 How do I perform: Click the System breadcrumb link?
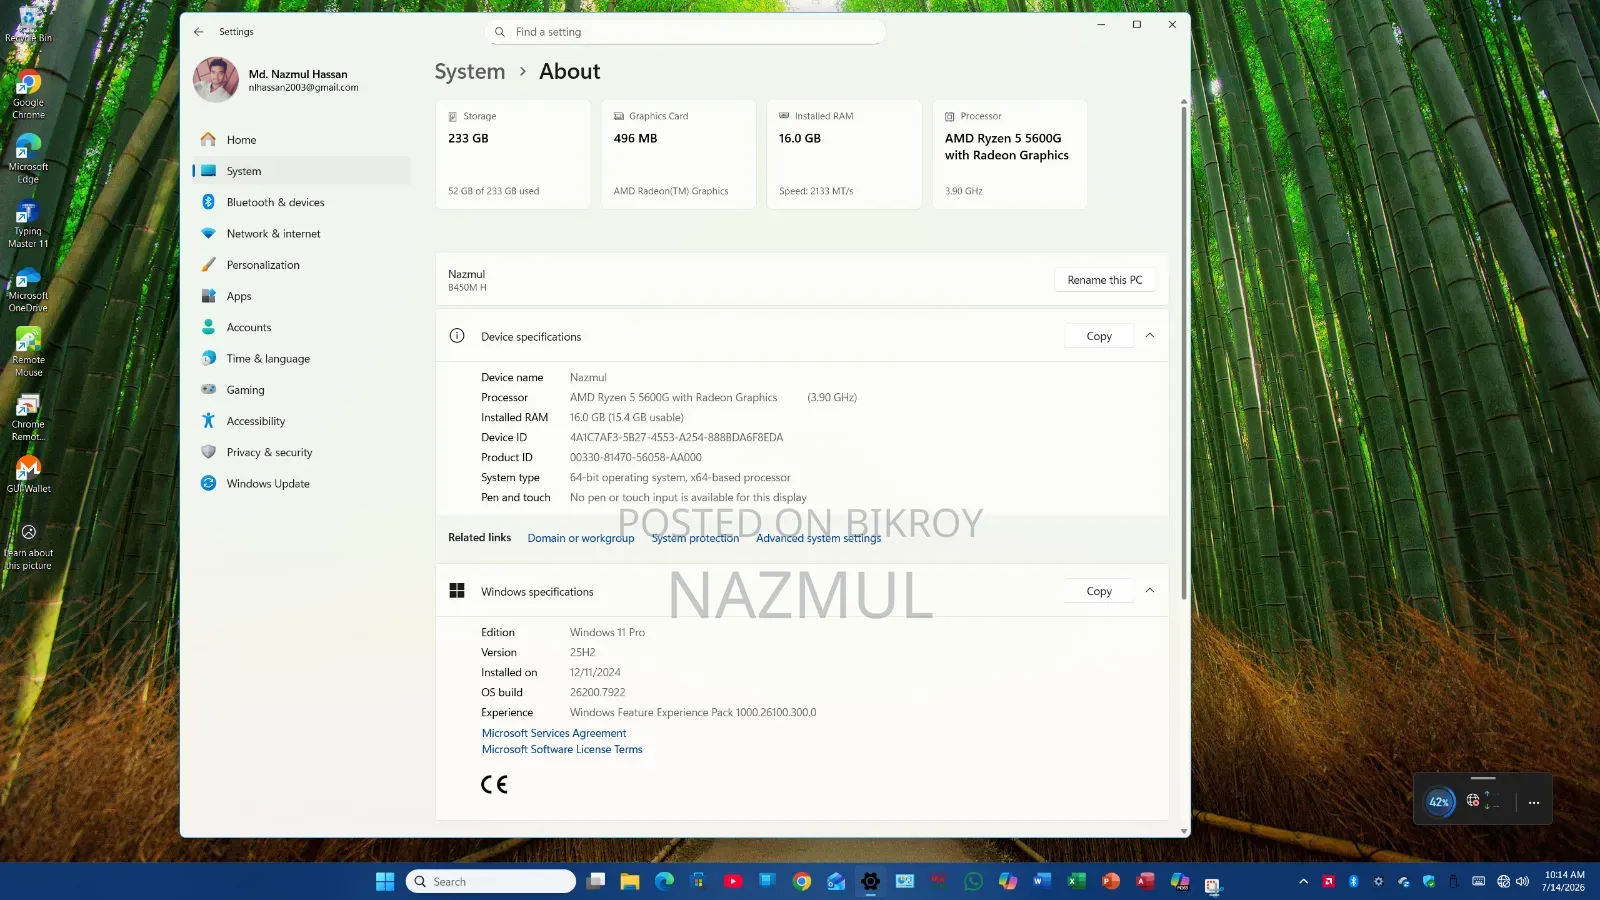pyautogui.click(x=469, y=72)
